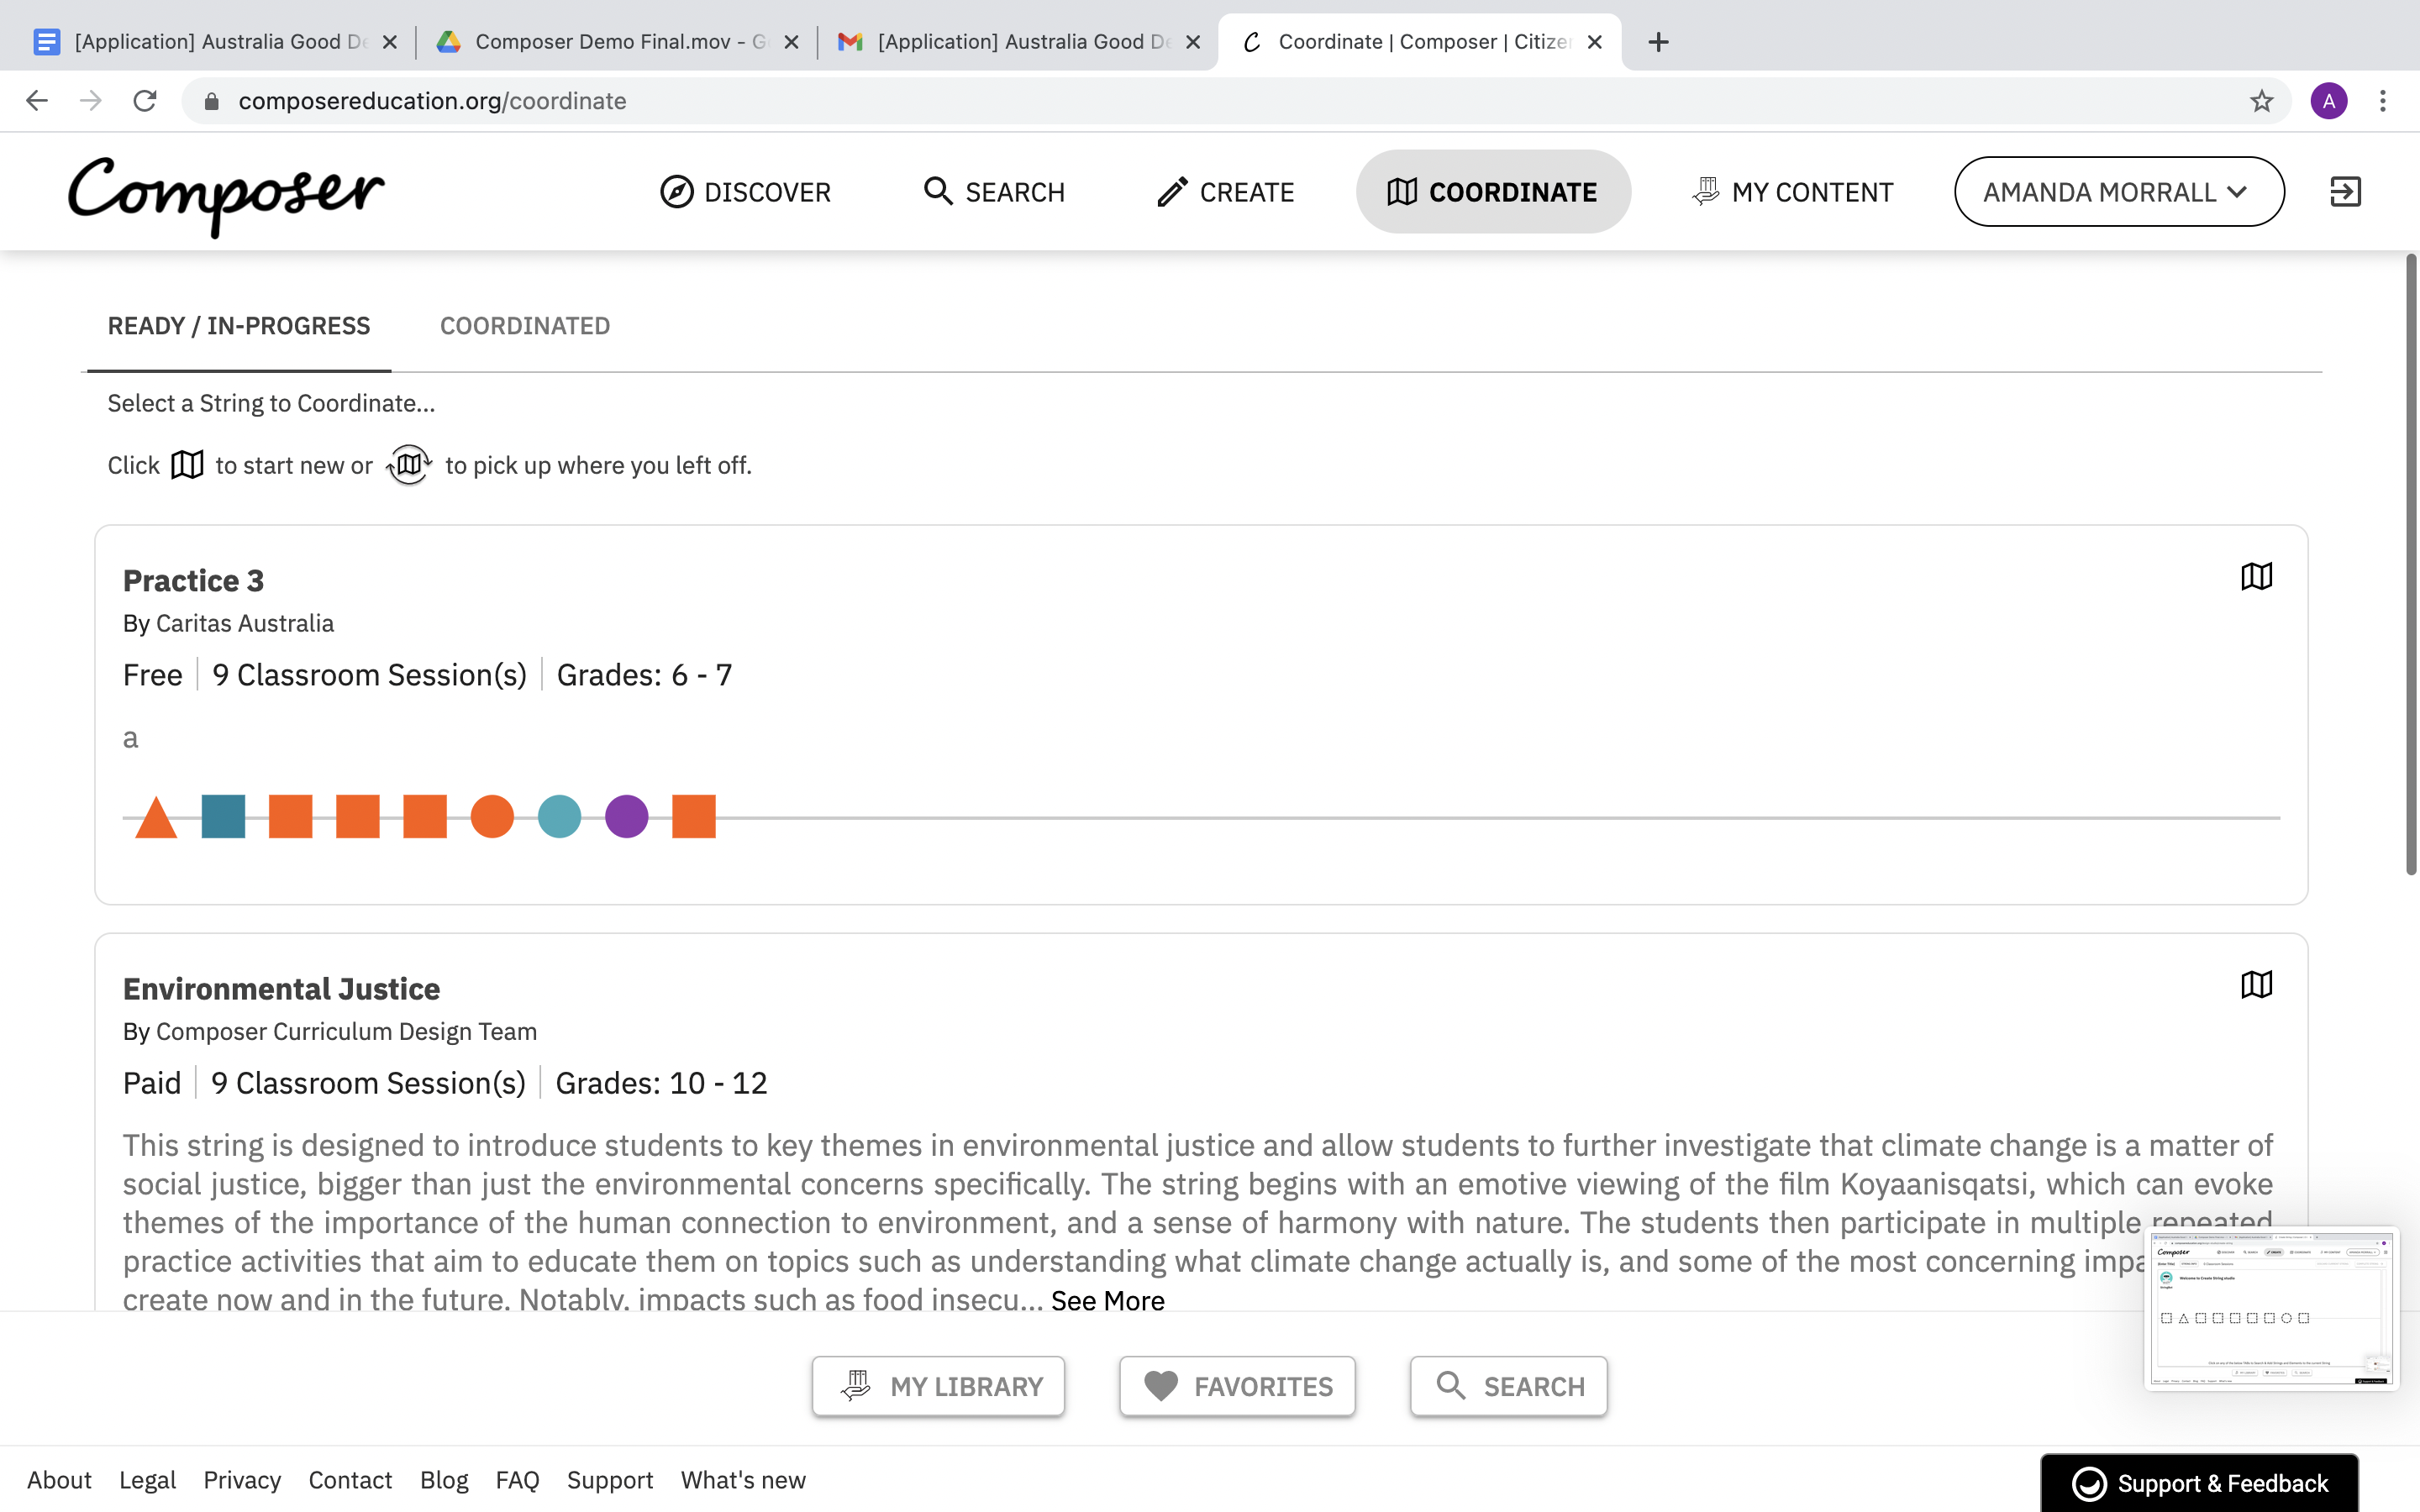Open the Privacy footer link

242,1480
